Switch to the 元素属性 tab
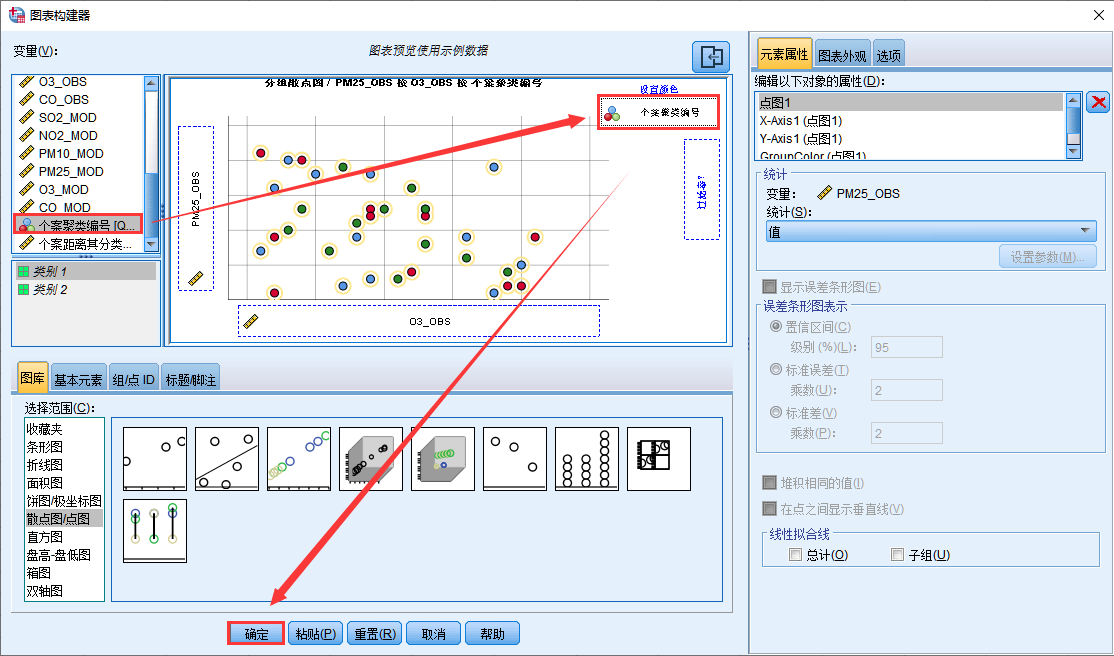Image resolution: width=1114 pixels, height=656 pixels. tap(784, 54)
